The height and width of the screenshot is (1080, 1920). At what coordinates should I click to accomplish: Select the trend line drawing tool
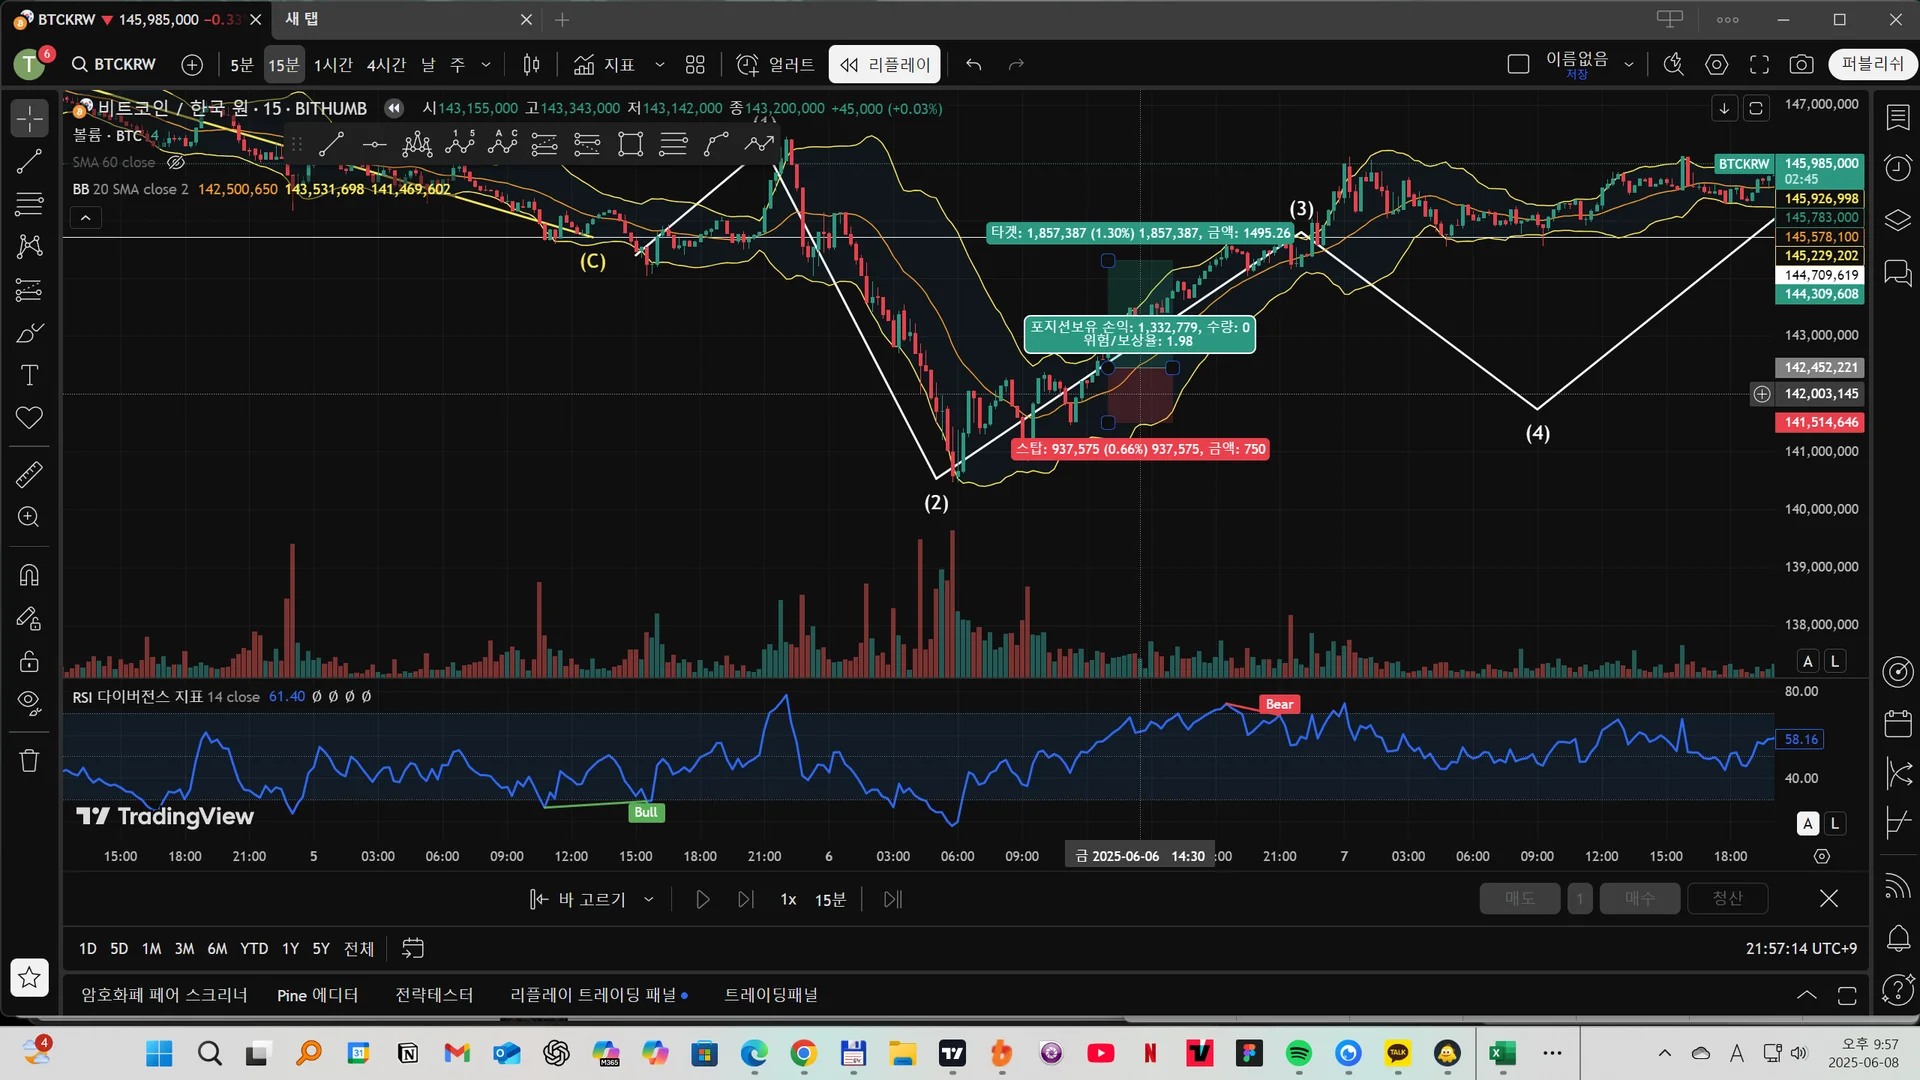pos(29,161)
